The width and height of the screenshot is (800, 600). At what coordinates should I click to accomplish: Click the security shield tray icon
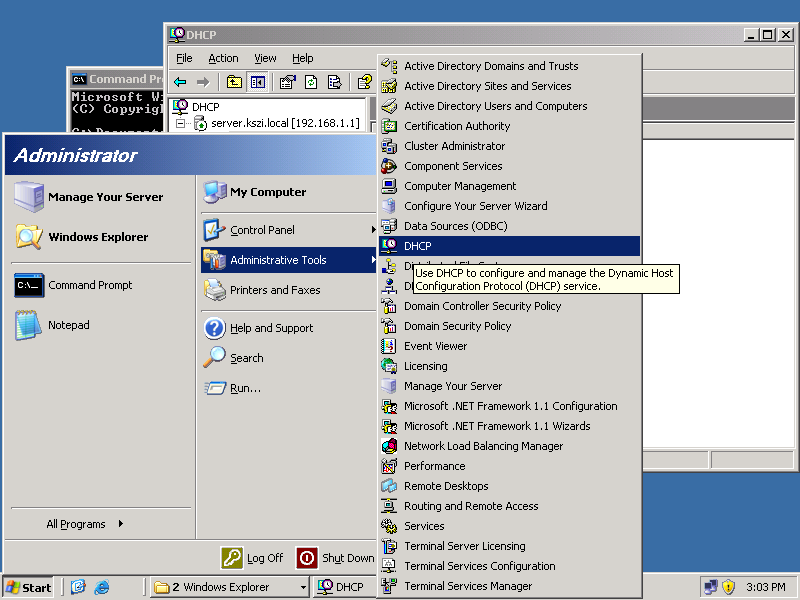pos(729,587)
